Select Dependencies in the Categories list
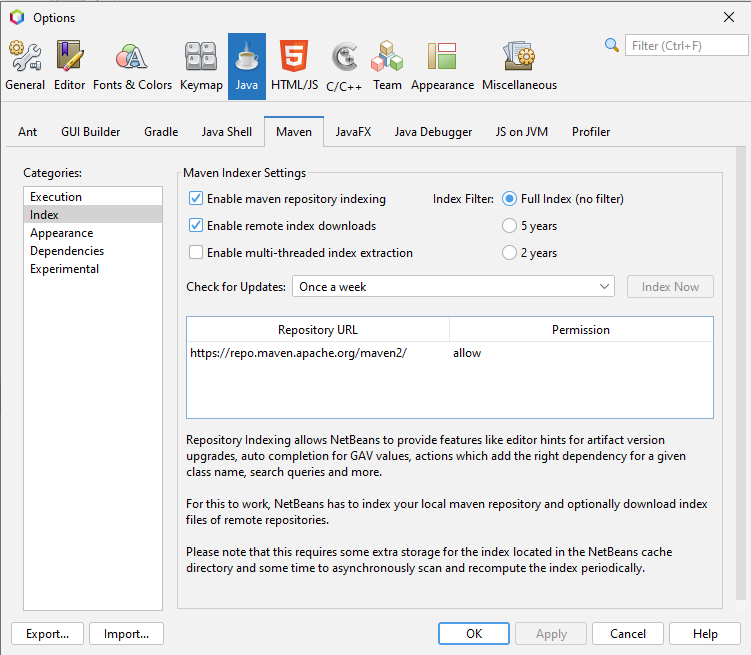 click(x=67, y=251)
